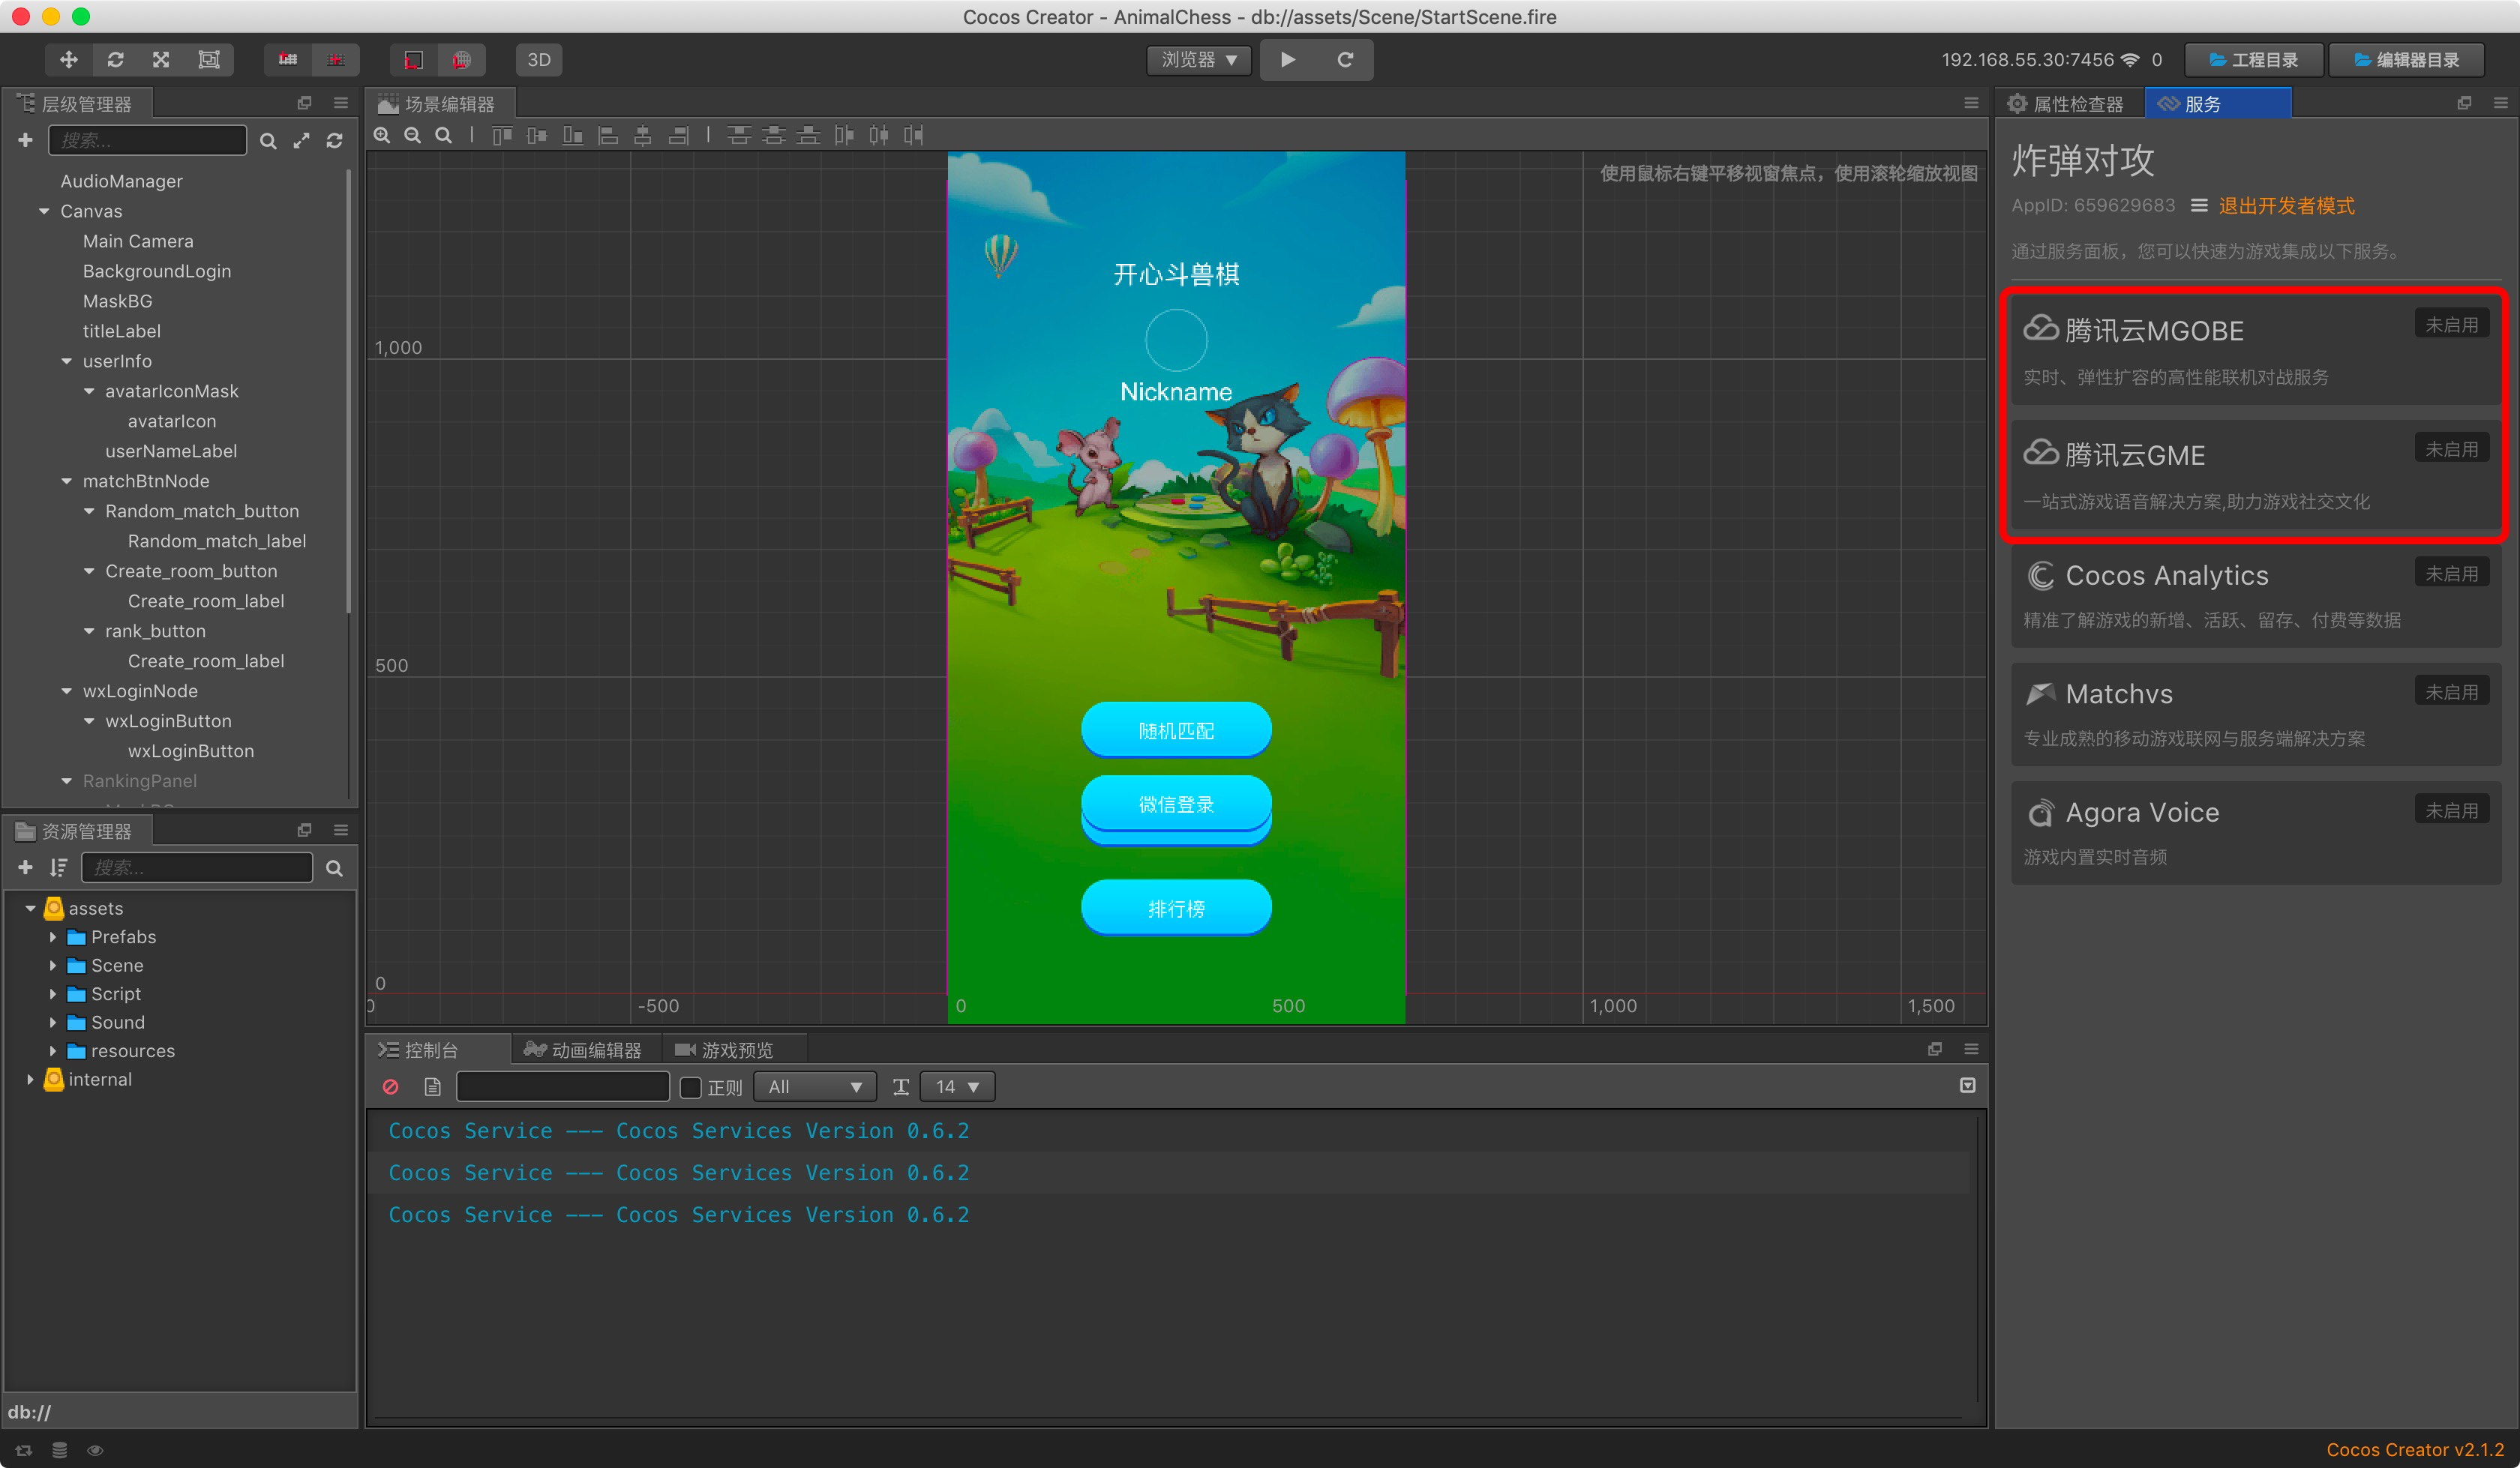Collapse the userInfo node

point(66,361)
